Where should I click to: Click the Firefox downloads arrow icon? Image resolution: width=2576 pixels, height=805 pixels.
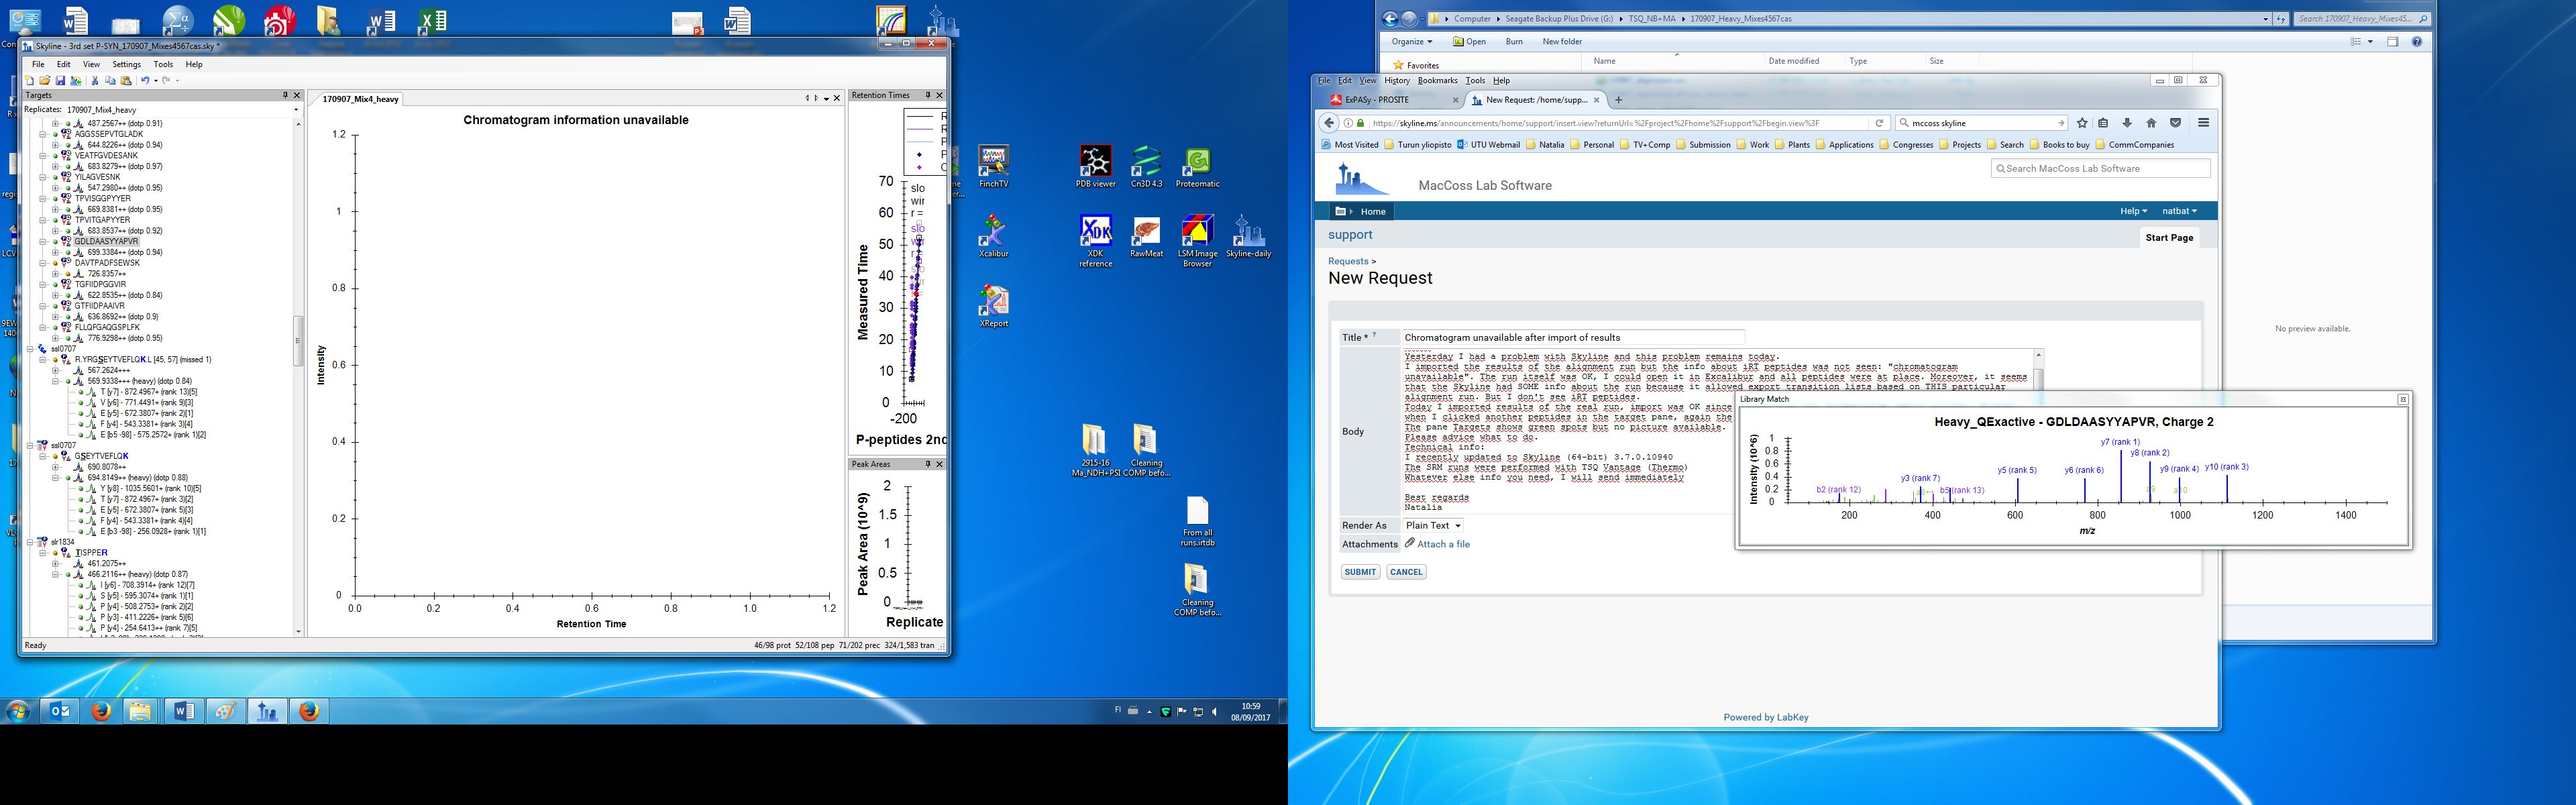(x=2128, y=123)
